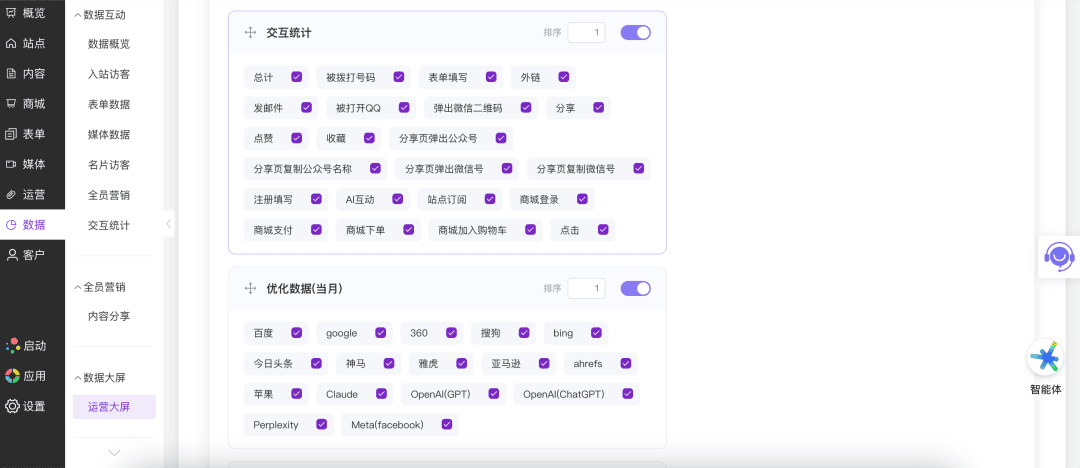Grab the move handle beside 优化数据(当月)
This screenshot has width=1080, height=468.
click(251, 289)
